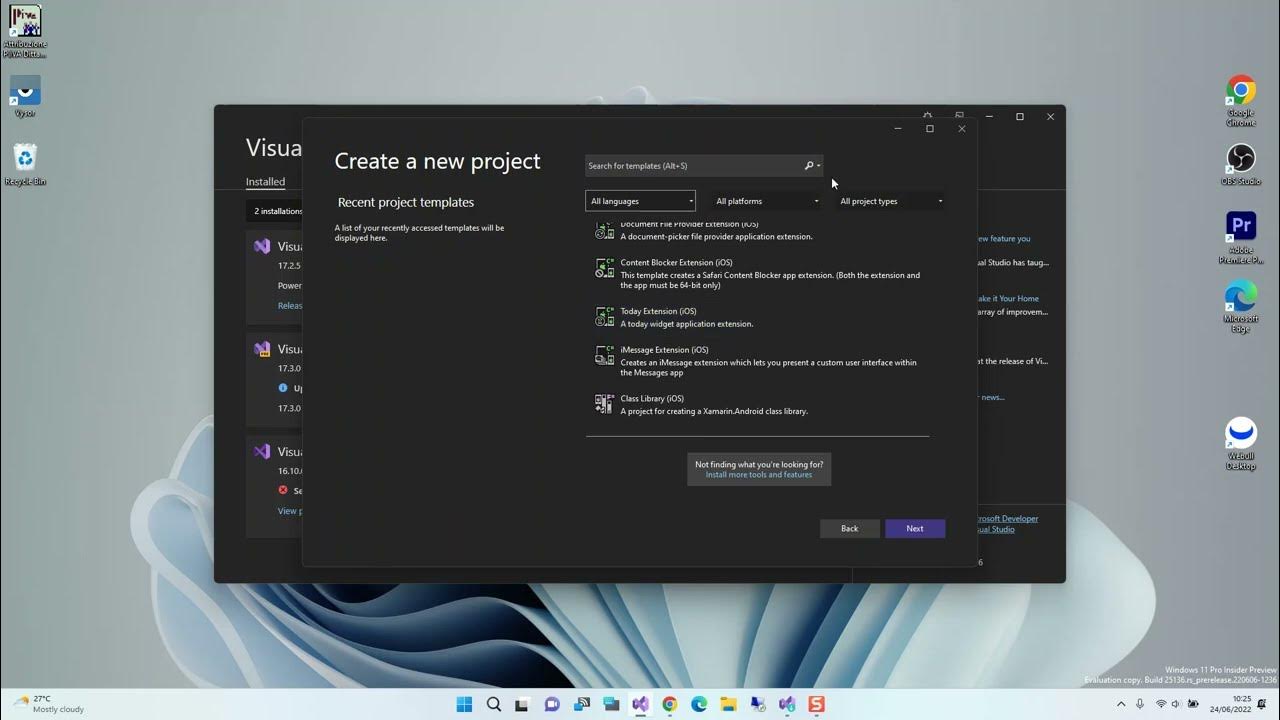
Task: Open the Chat icon on the taskbar
Action: click(x=552, y=704)
